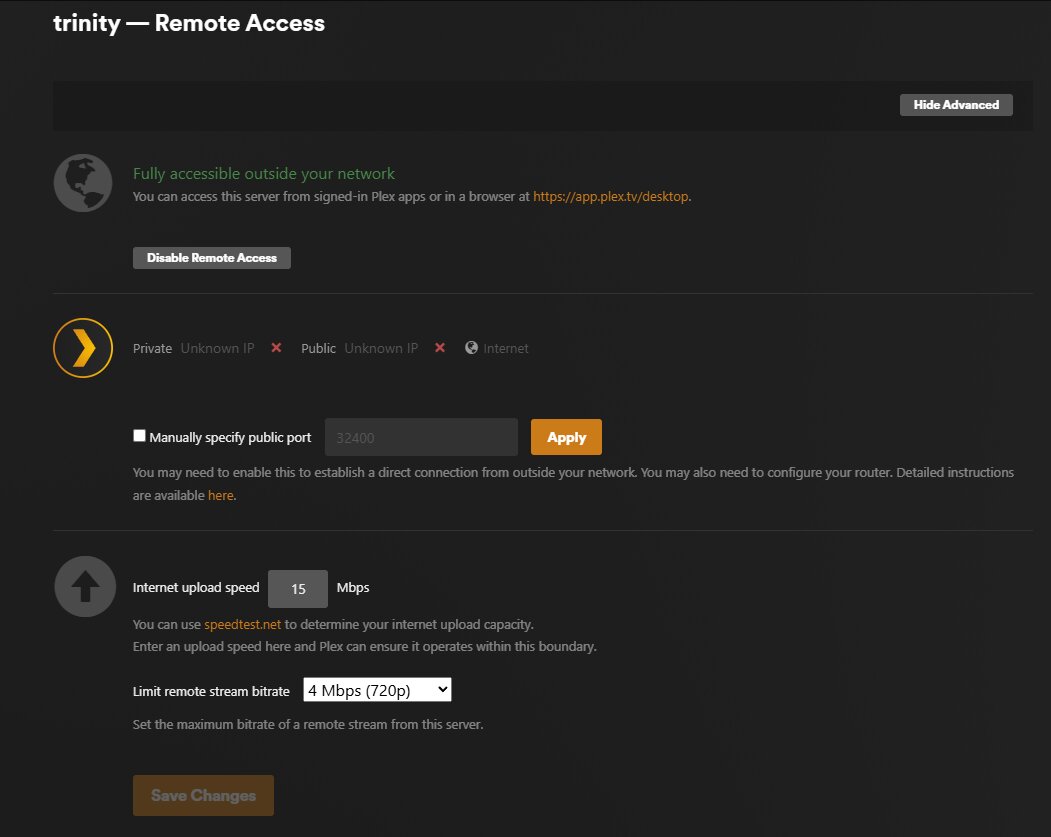Click the upload arrow circle icon
This screenshot has width=1051, height=837.
(83, 586)
